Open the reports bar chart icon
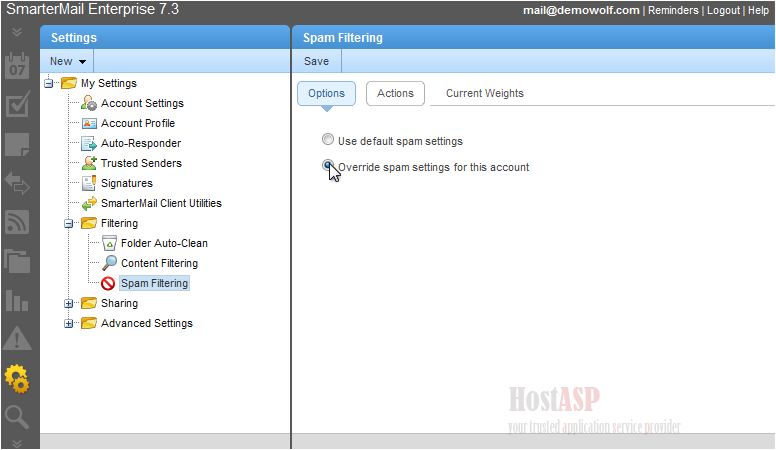 point(17,300)
